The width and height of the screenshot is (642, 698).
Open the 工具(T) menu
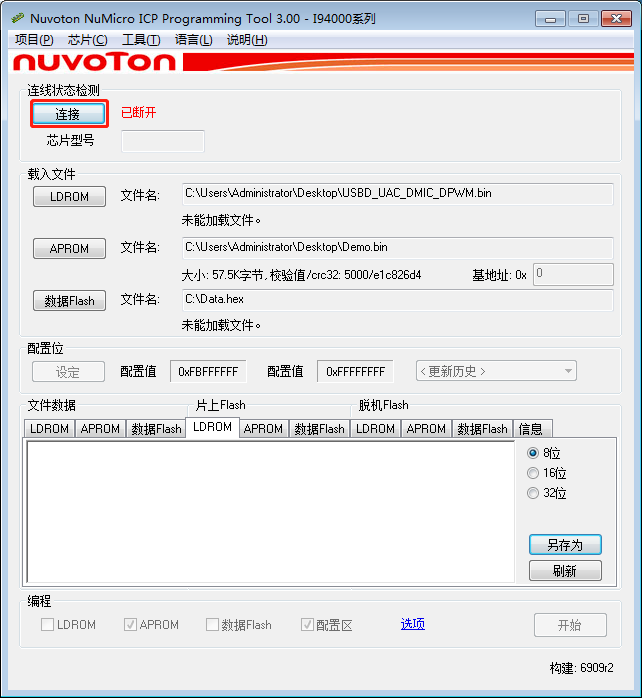(x=141, y=40)
